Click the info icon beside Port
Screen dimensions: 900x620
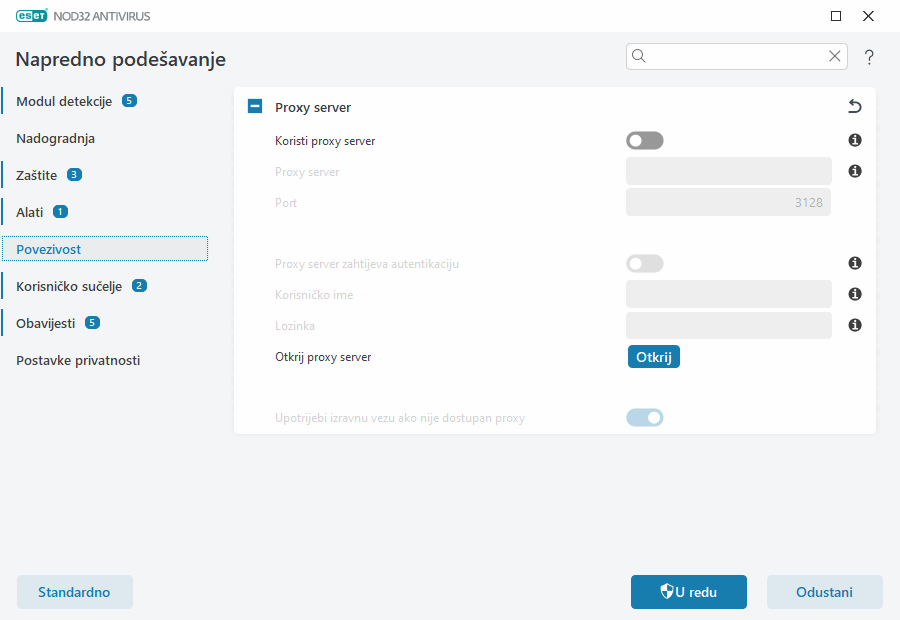(854, 202)
